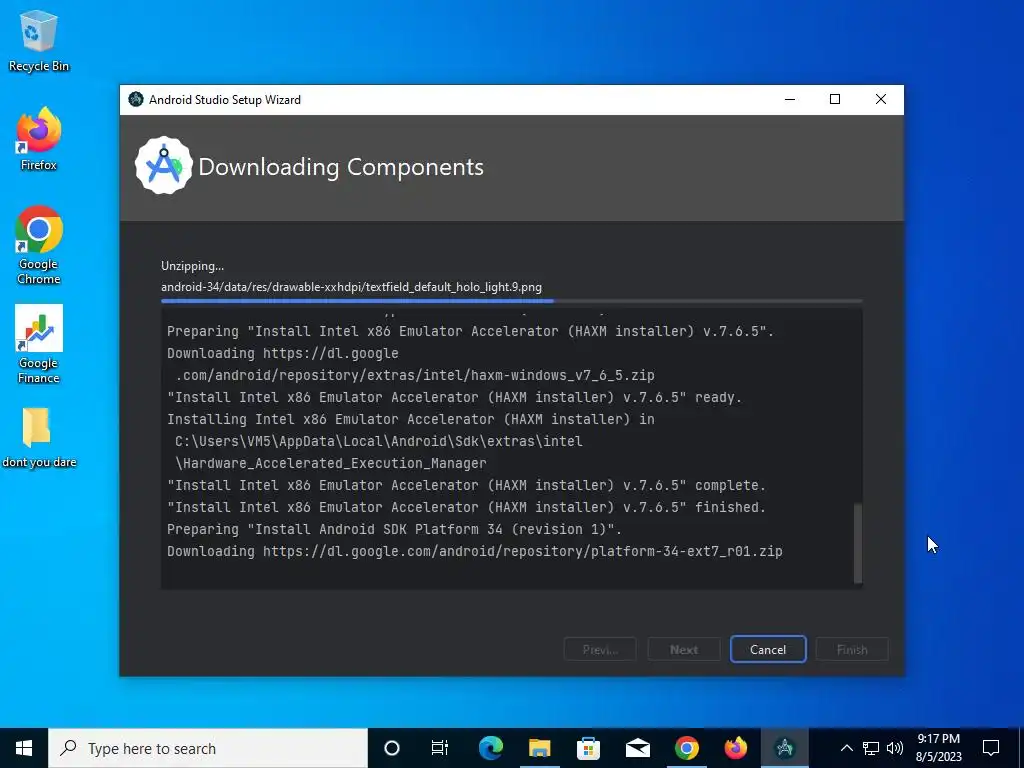Open the Windows Start menu
The image size is (1024, 768).
(24, 748)
